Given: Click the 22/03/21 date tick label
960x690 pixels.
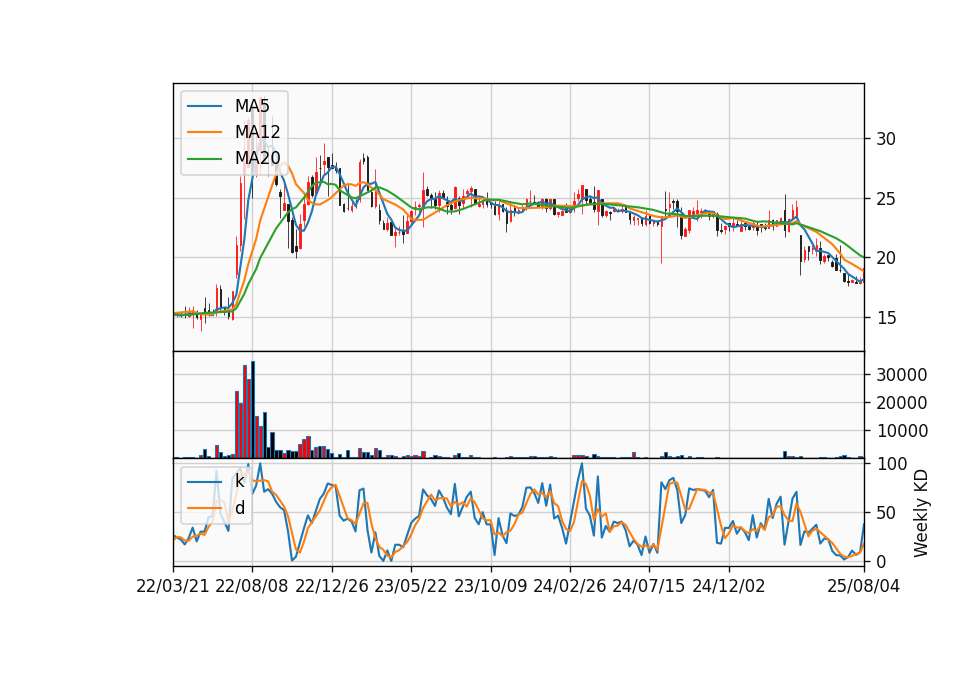Looking at the screenshot, I should click(x=173, y=587).
